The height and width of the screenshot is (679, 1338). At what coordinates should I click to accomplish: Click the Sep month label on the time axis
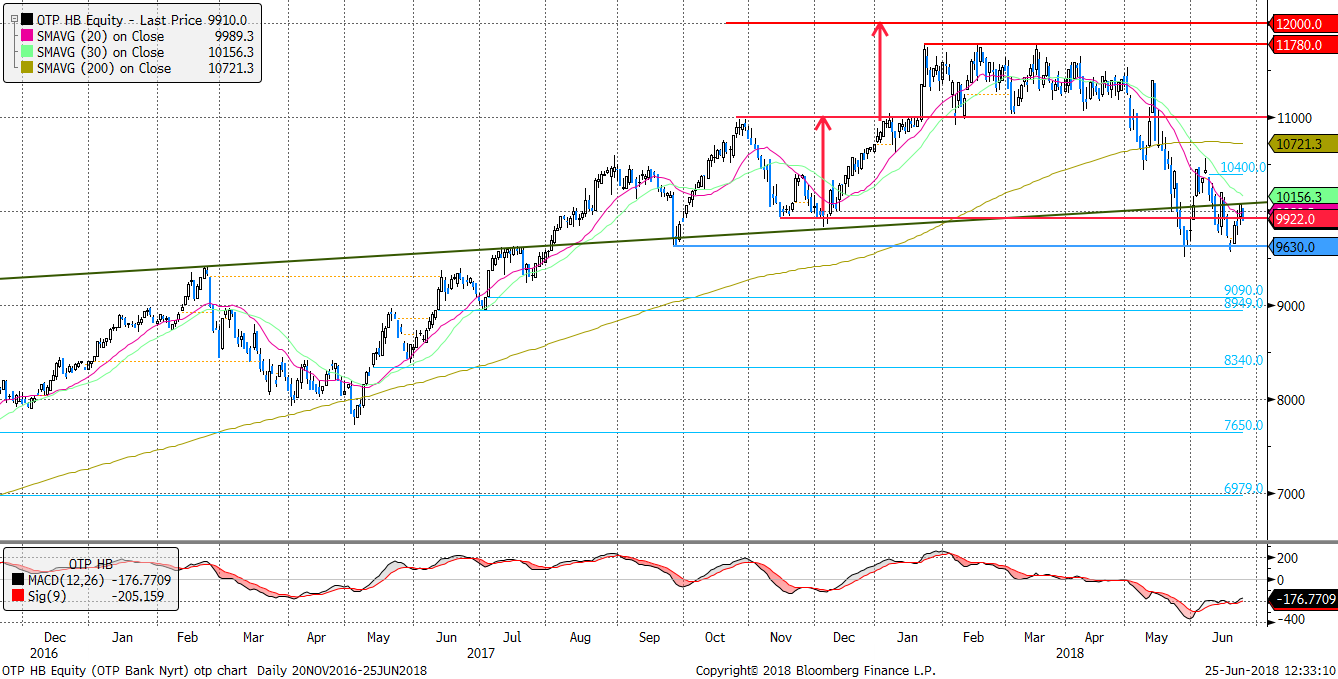coord(648,637)
